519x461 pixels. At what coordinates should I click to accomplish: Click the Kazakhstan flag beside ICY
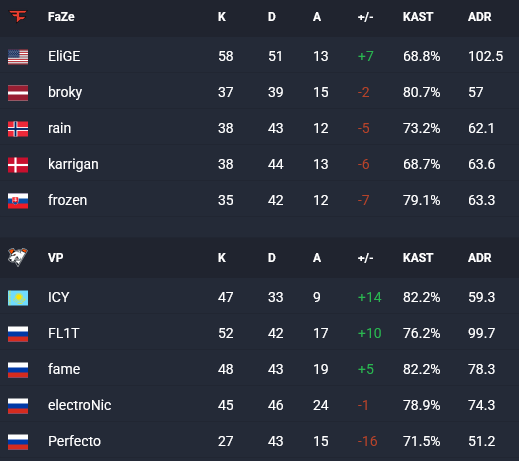click(x=18, y=298)
